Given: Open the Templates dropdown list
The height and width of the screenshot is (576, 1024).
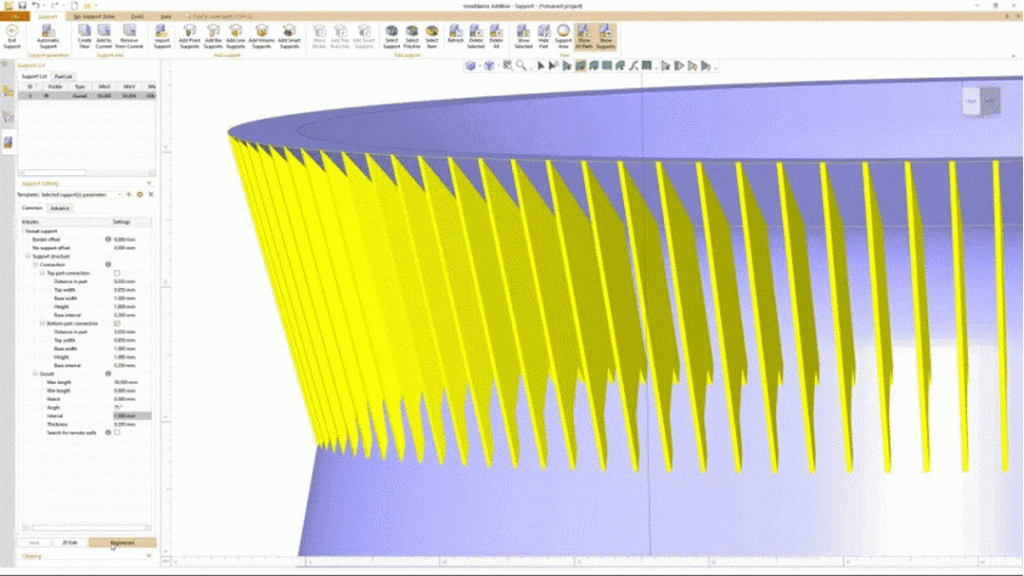Looking at the screenshot, I should coord(122,194).
